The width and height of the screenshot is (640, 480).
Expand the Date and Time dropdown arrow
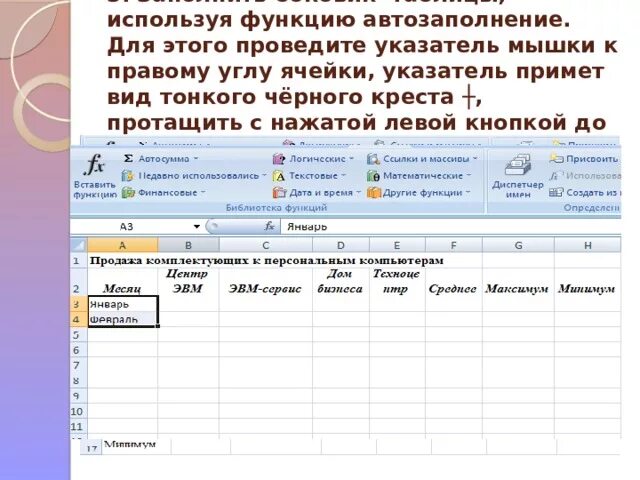[x=358, y=192]
